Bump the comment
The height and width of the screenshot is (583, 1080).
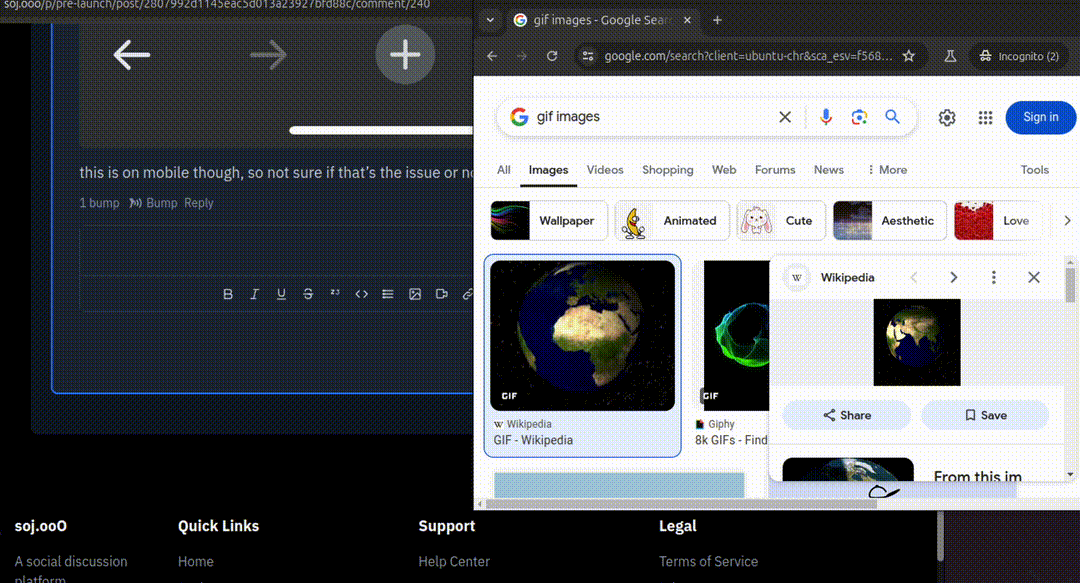[x=153, y=203]
